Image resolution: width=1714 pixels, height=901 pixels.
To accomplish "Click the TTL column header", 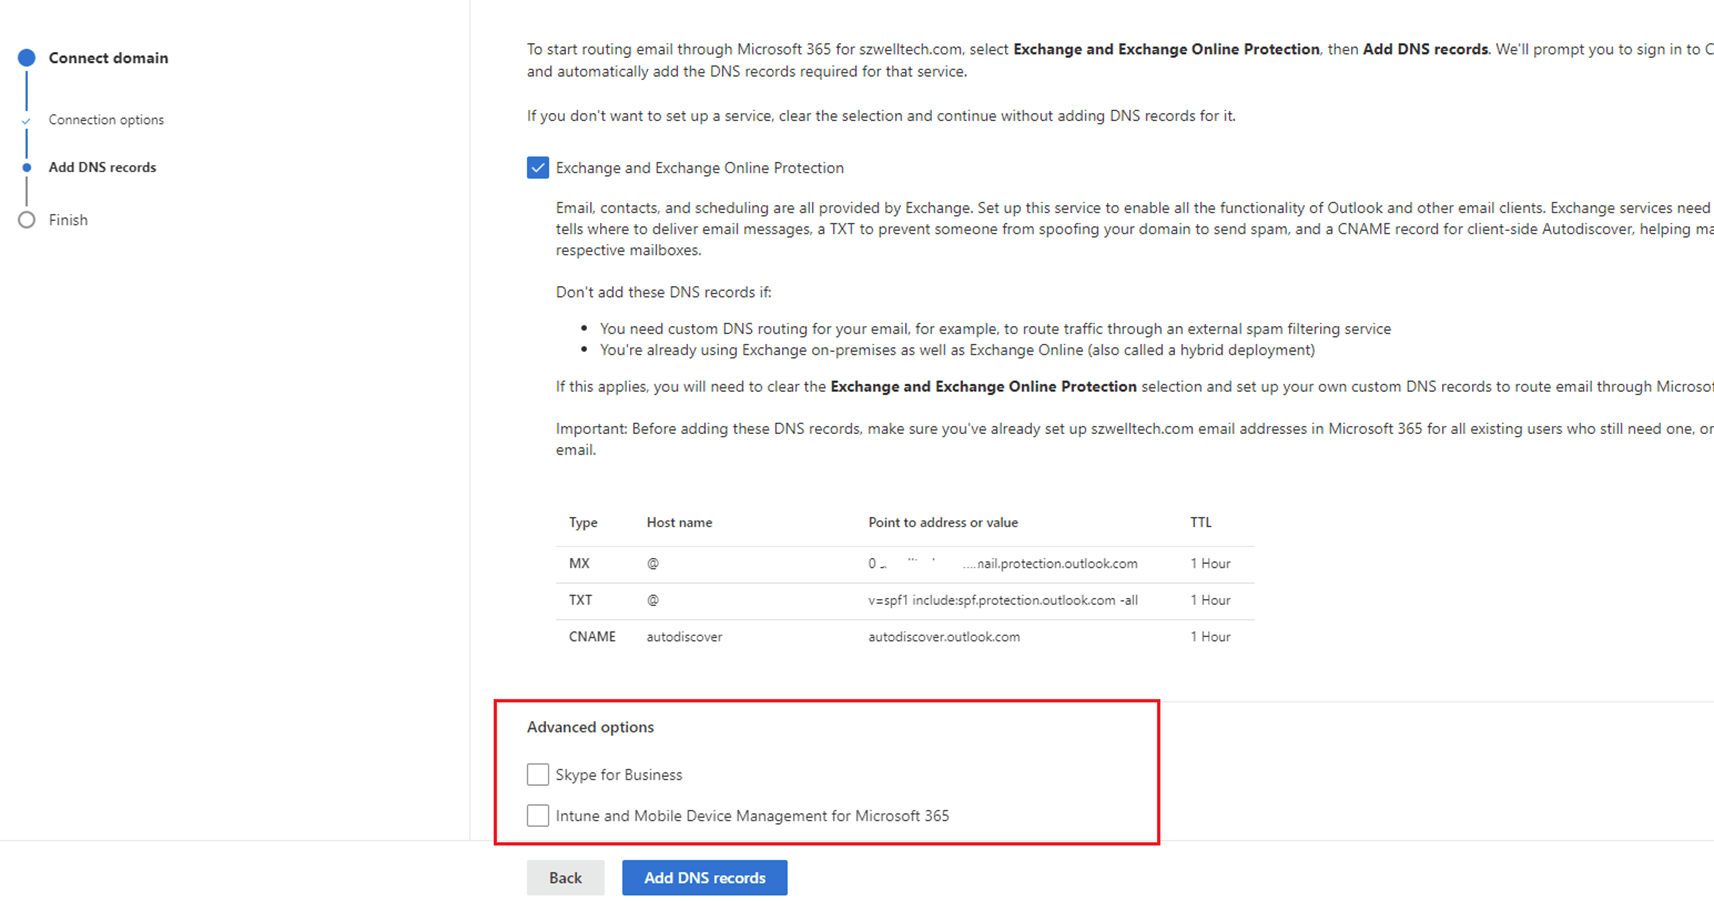I will 1200,522.
